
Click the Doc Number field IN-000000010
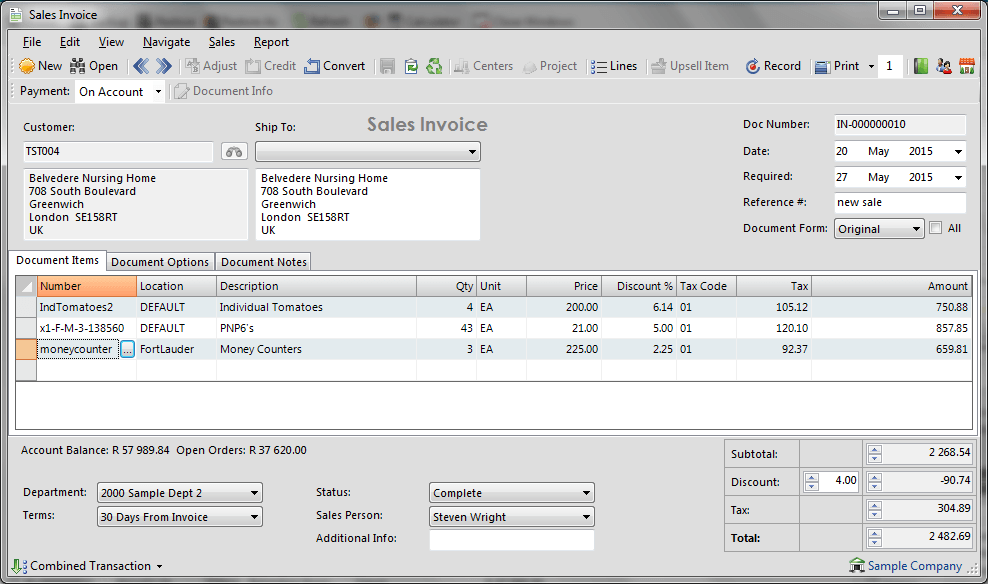point(900,125)
